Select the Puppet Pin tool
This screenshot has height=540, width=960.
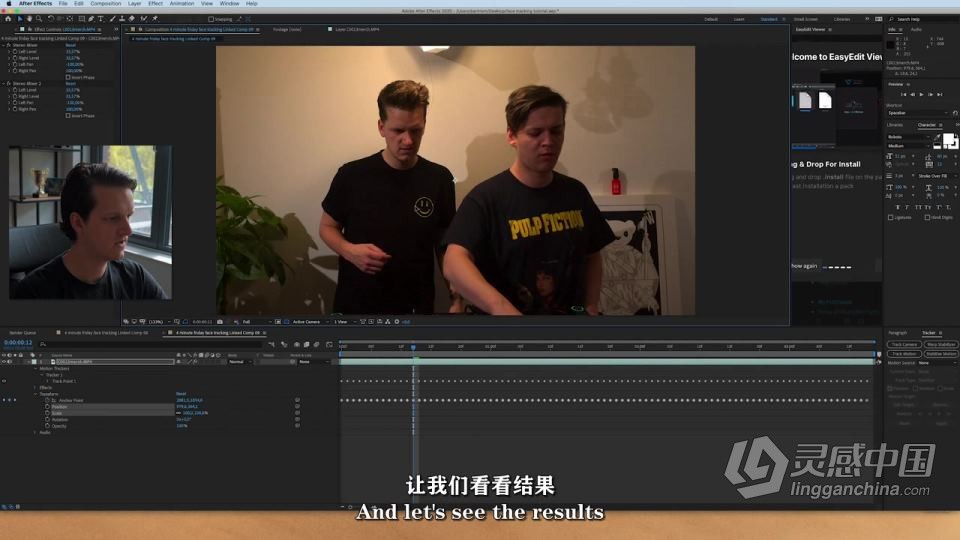[x=155, y=19]
